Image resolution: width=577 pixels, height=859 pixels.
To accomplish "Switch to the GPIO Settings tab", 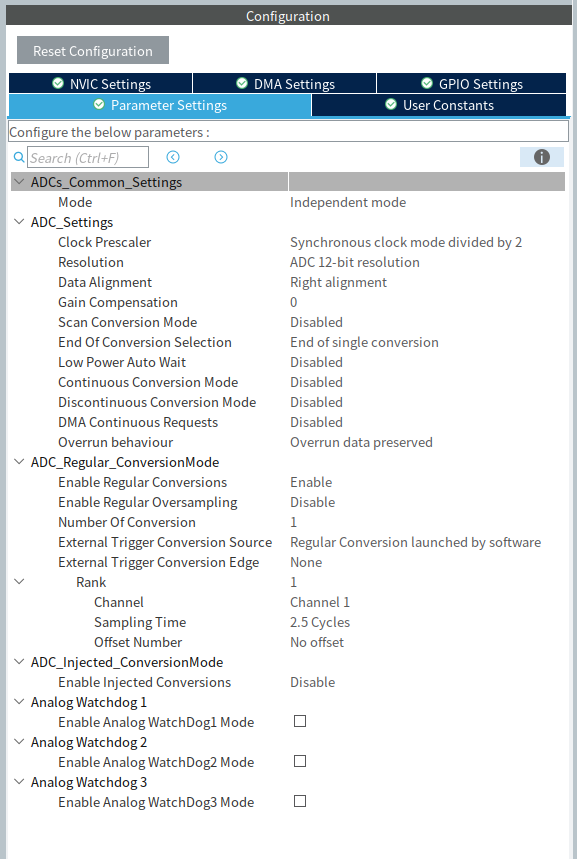I will coord(471,84).
